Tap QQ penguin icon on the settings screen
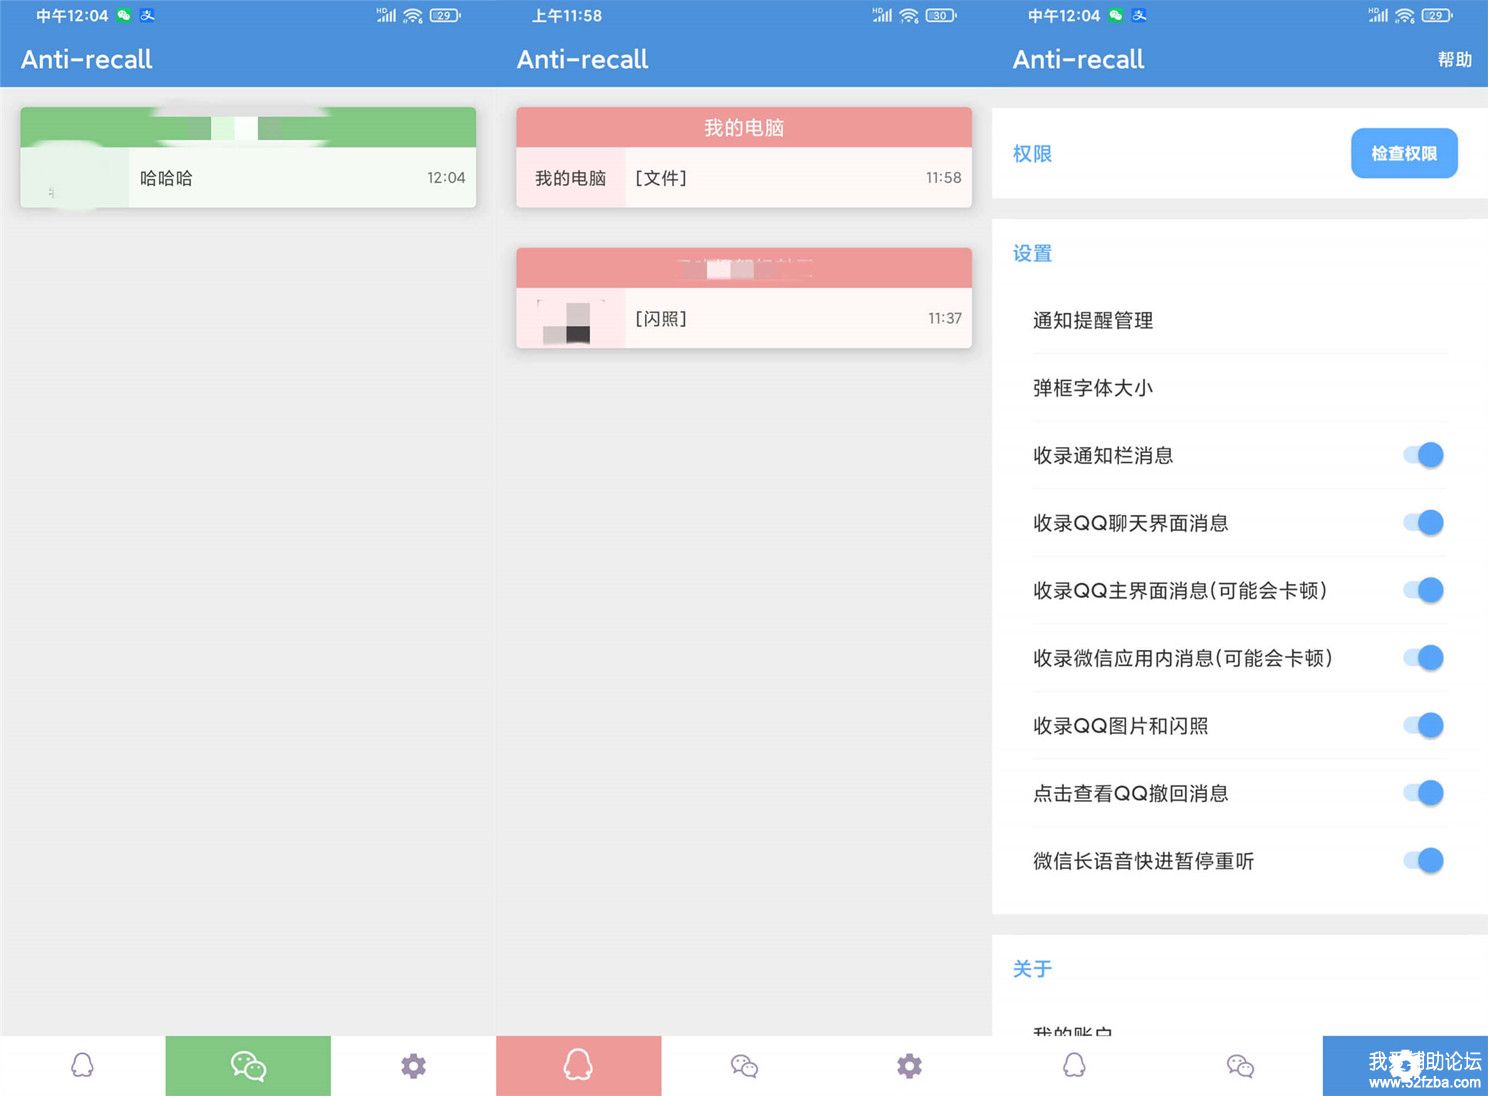Screen dimensions: 1488x1096 1074,1065
